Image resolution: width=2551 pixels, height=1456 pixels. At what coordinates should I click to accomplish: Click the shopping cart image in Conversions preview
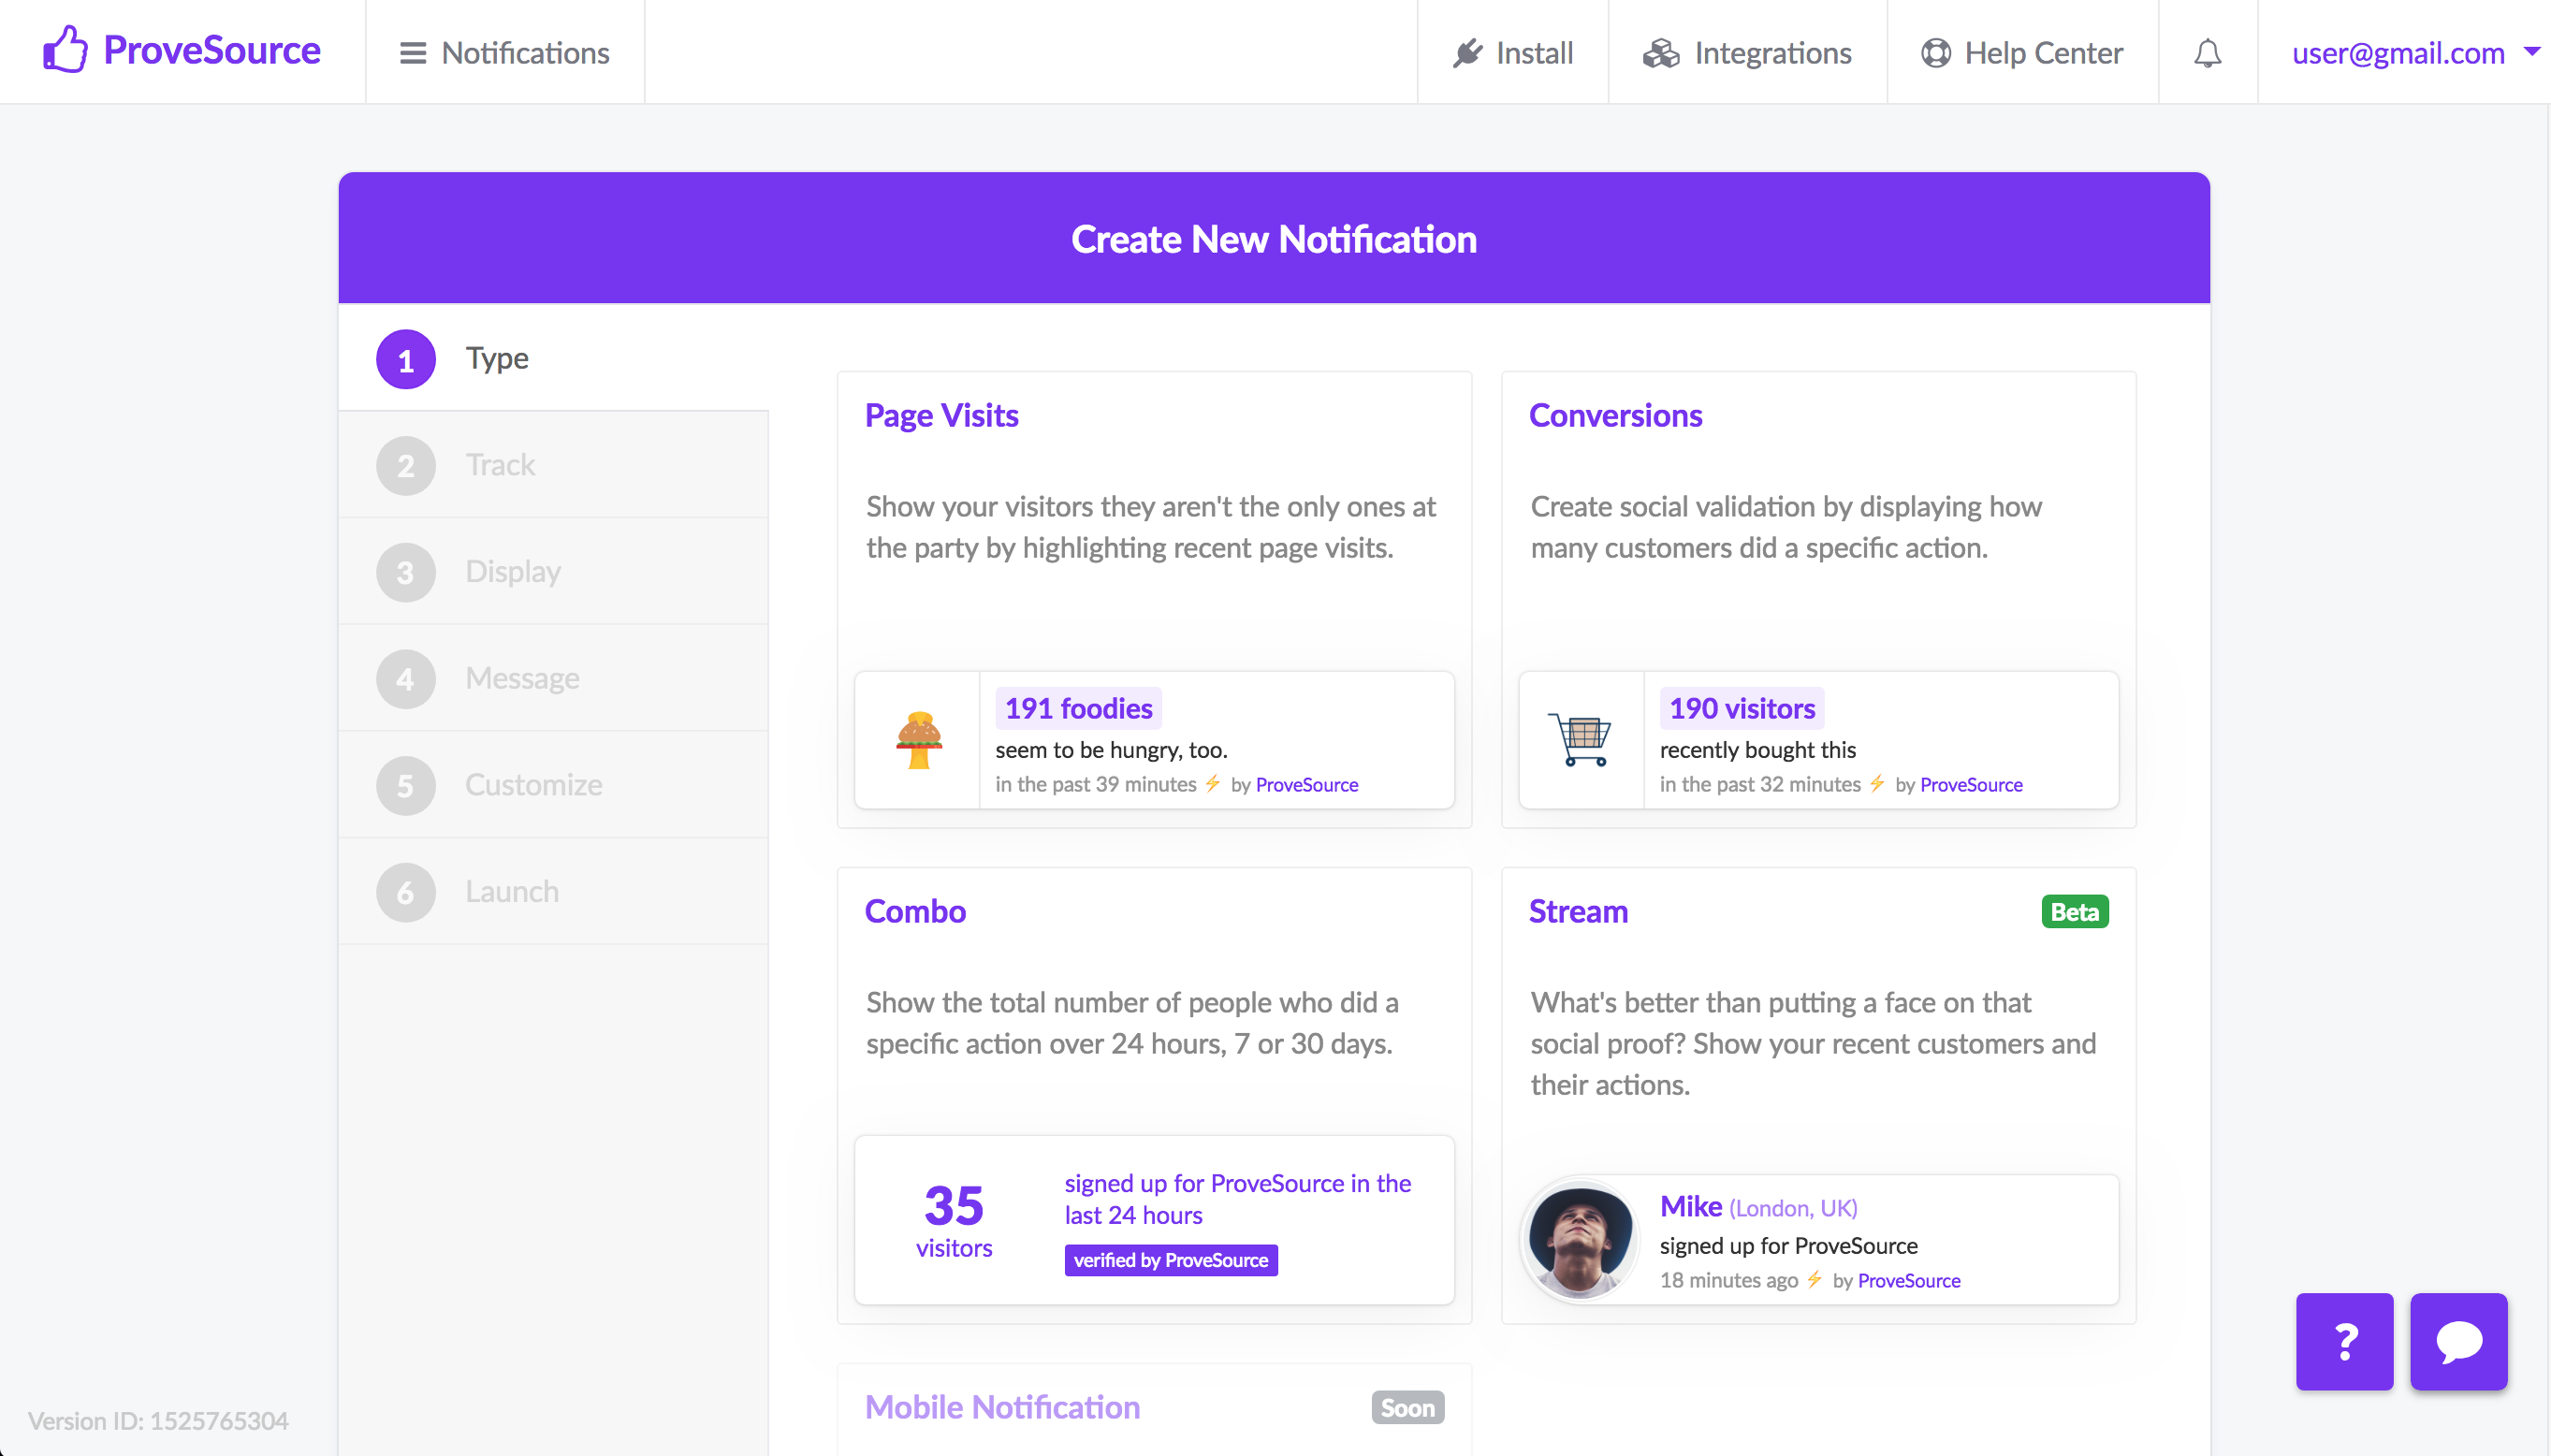1580,740
